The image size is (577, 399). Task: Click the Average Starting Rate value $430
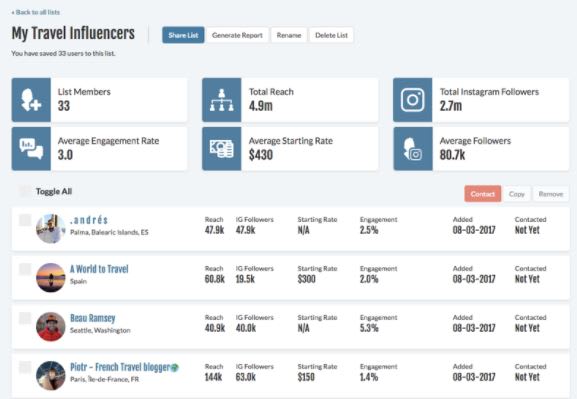click(261, 155)
